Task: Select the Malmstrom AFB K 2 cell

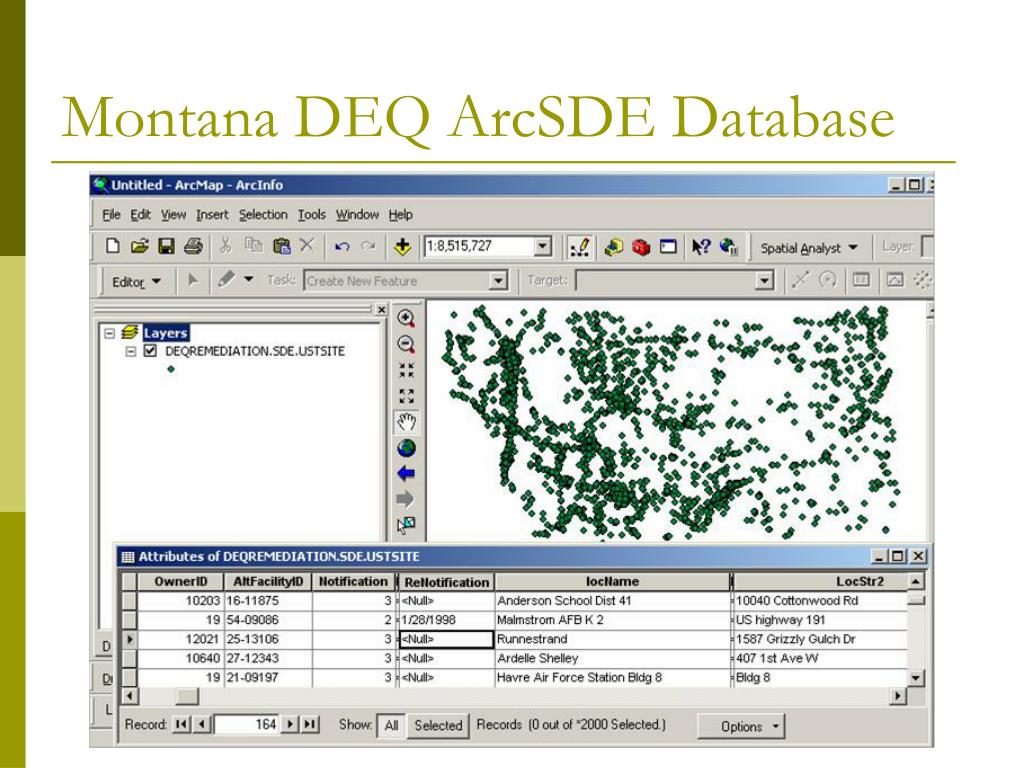Action: click(x=612, y=620)
